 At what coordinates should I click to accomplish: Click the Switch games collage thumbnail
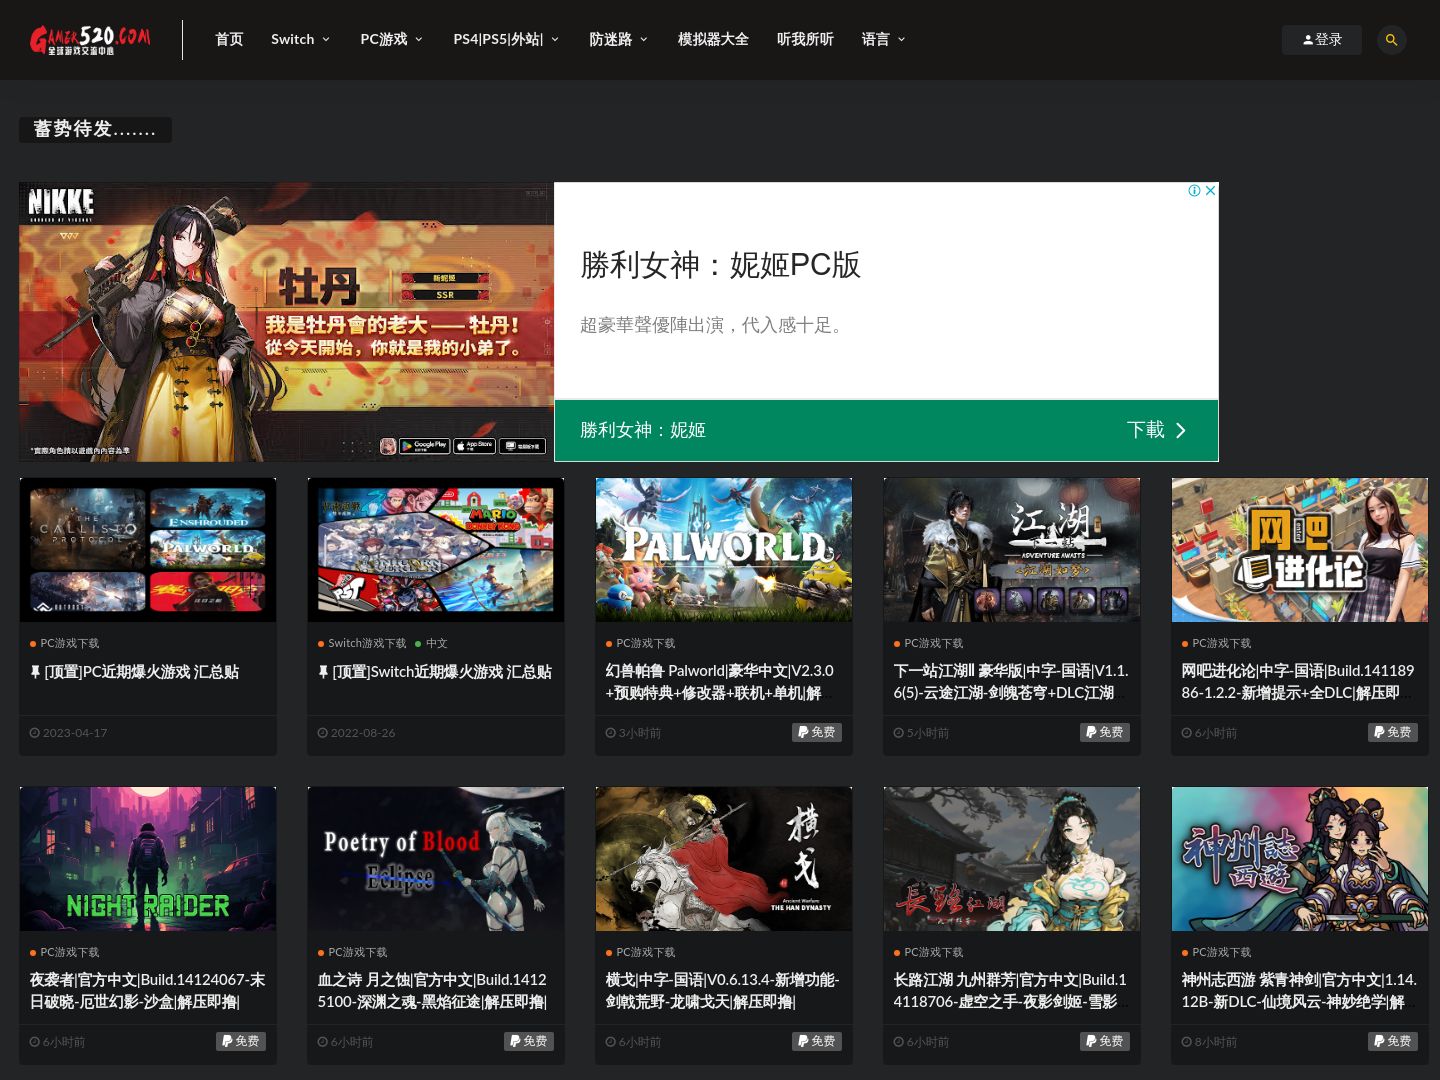[x=436, y=550]
